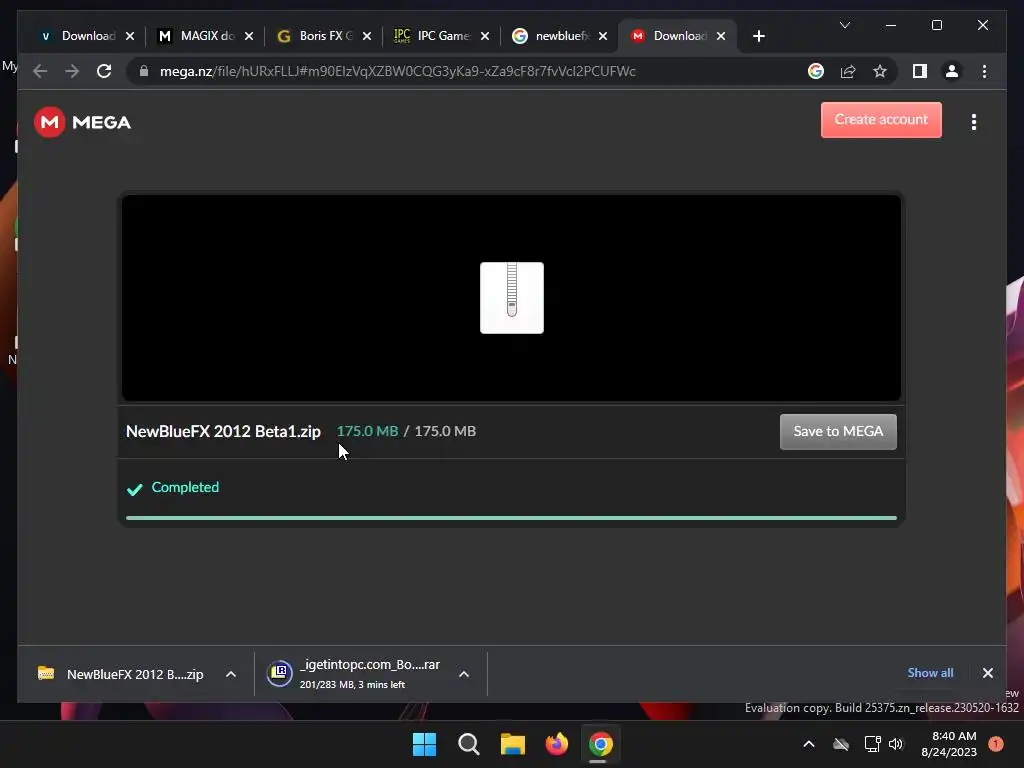Share this page icon

[x=848, y=71]
